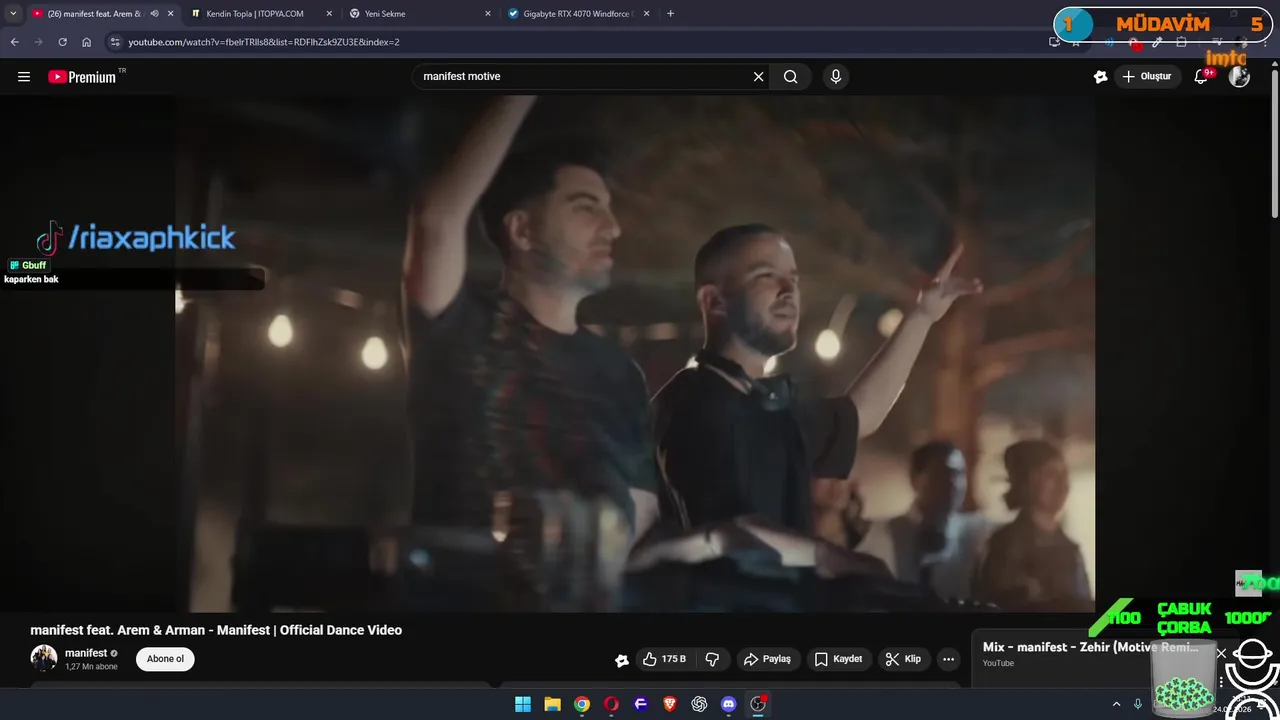Viewport: 1280px width, 720px height.
Task: Open ChatGPT app from taskbar
Action: (699, 704)
